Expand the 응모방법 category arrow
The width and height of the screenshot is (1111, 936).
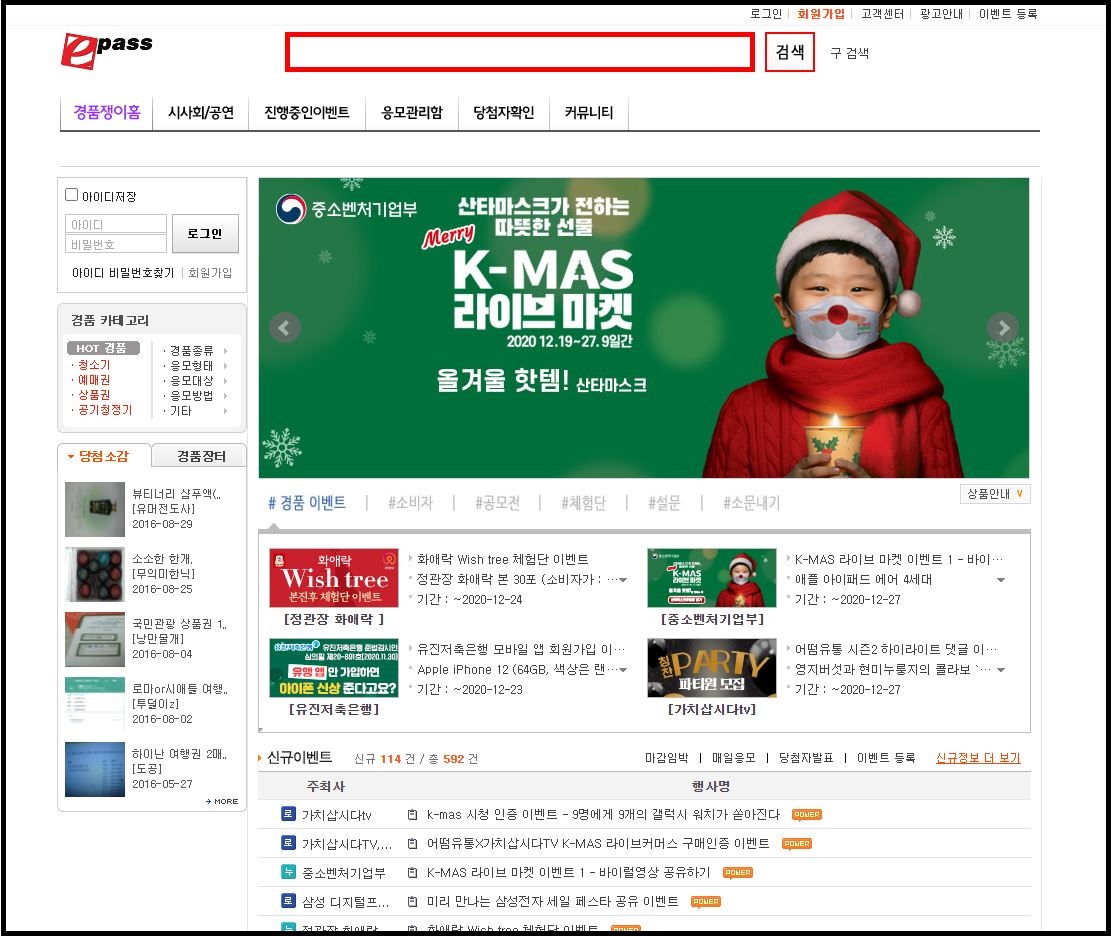[225, 395]
